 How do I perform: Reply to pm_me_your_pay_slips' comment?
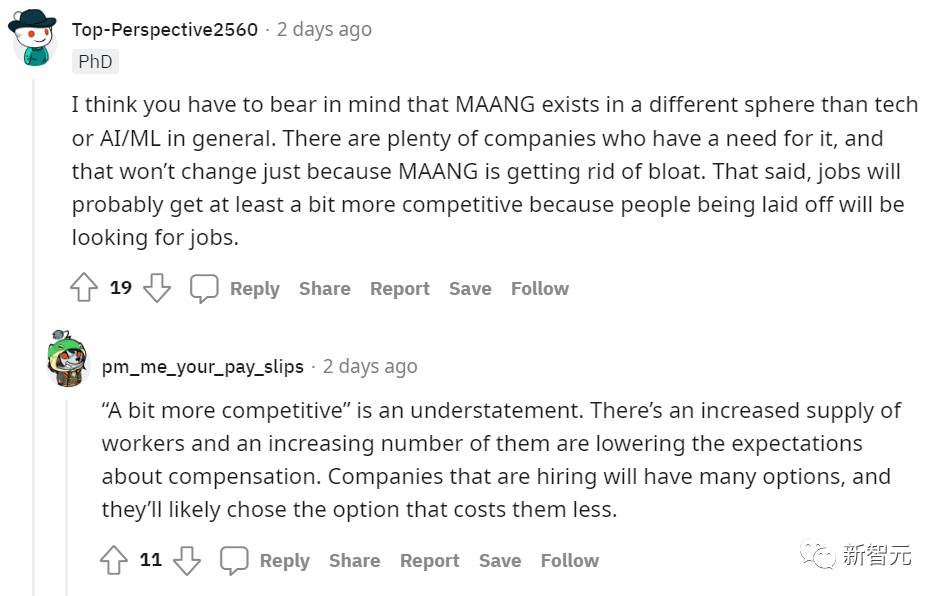[284, 560]
